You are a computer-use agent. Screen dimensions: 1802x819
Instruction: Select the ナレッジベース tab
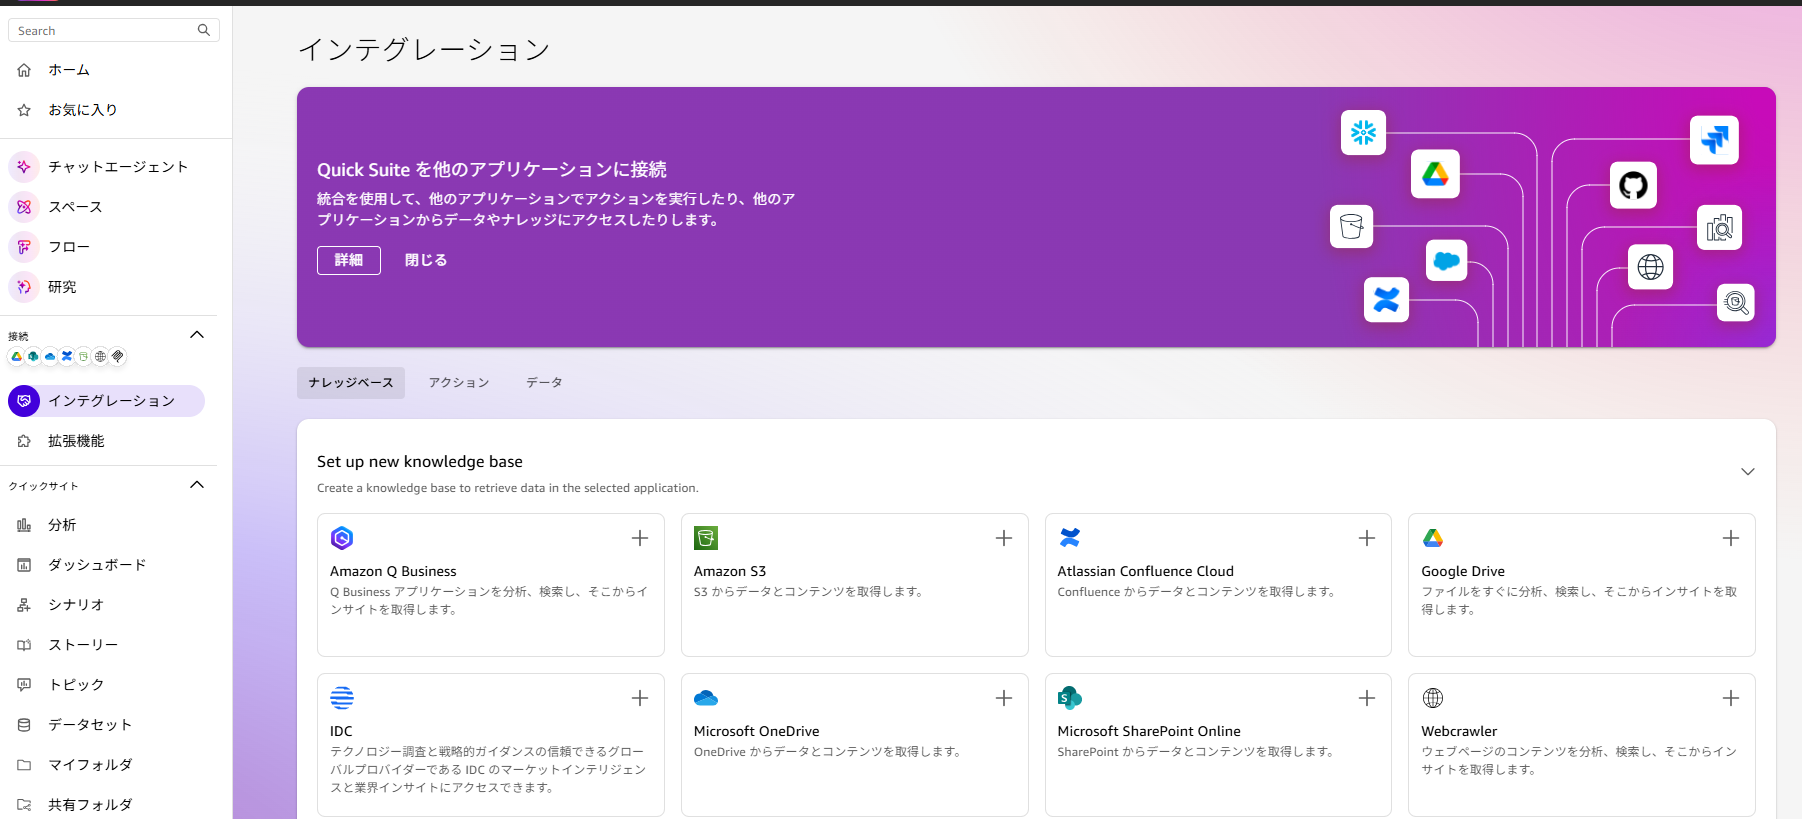point(351,383)
